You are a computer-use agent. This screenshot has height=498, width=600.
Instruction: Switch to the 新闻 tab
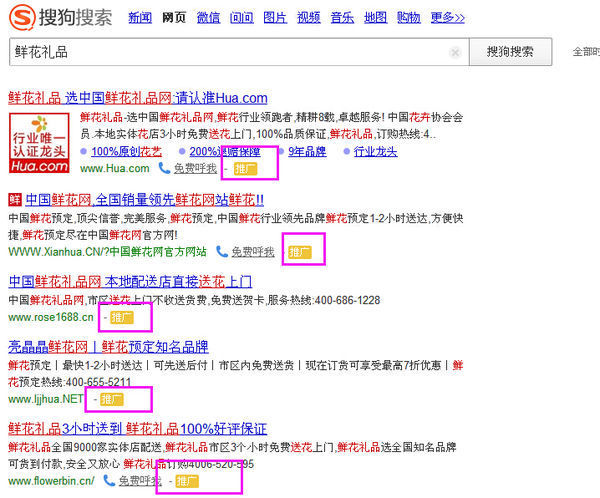click(x=140, y=18)
